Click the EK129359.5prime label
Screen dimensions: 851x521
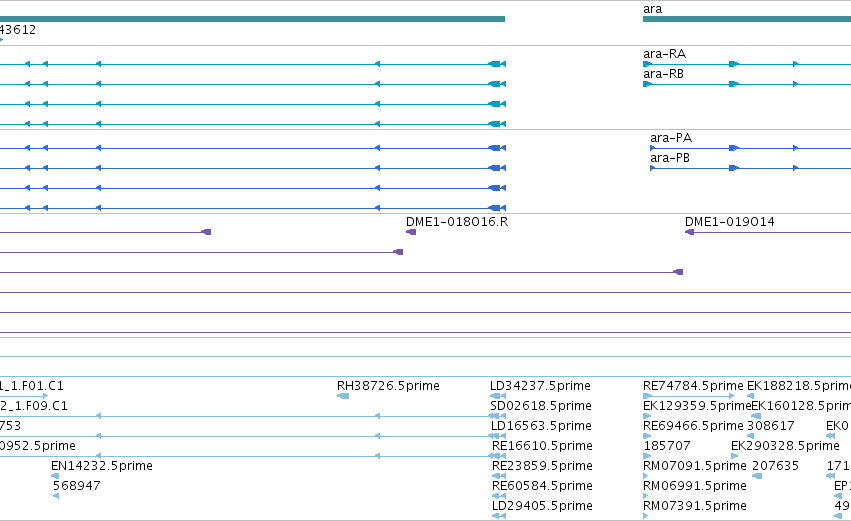coord(697,406)
